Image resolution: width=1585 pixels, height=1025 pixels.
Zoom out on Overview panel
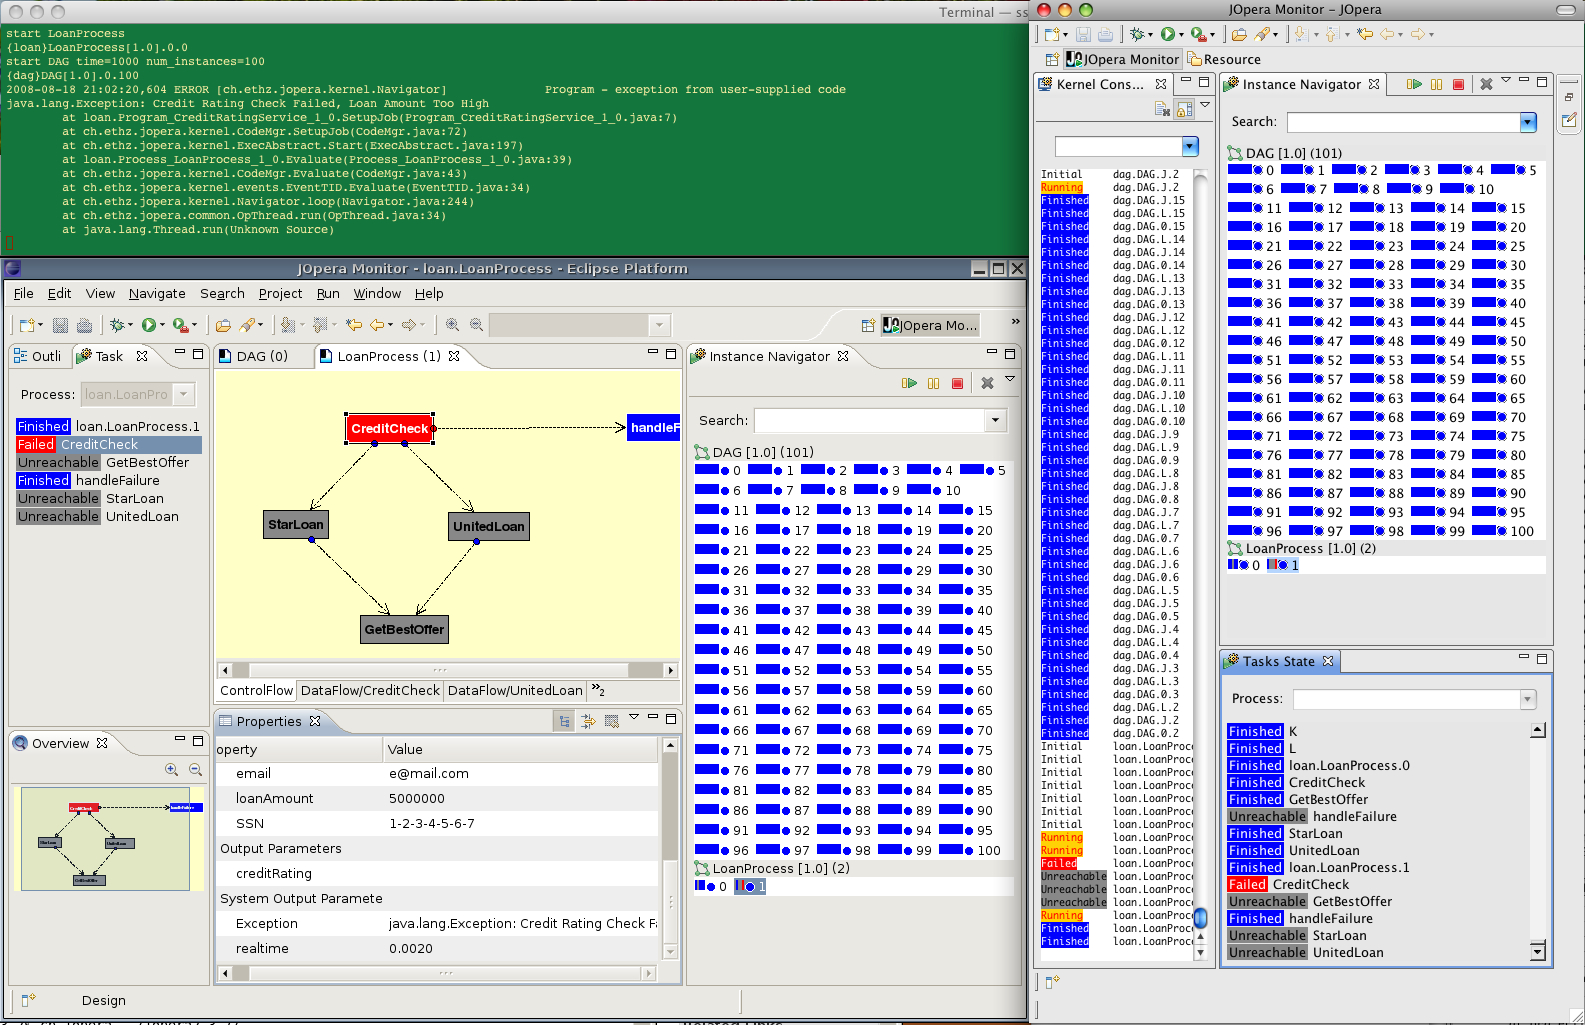195,769
